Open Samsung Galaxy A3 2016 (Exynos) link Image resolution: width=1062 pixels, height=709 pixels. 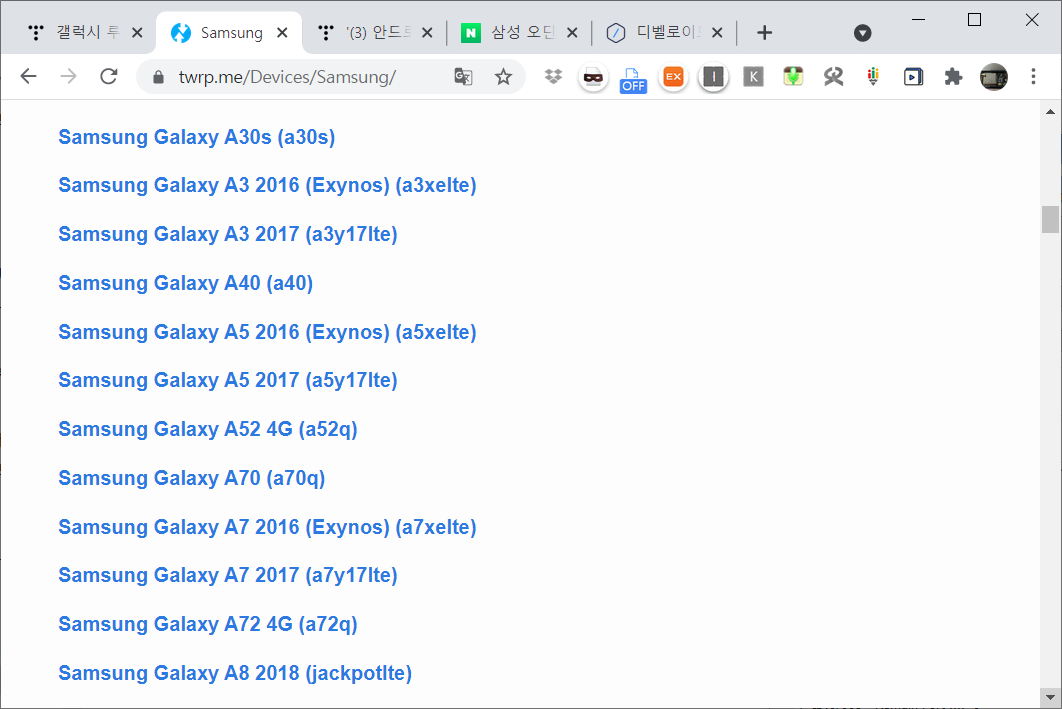click(x=268, y=185)
